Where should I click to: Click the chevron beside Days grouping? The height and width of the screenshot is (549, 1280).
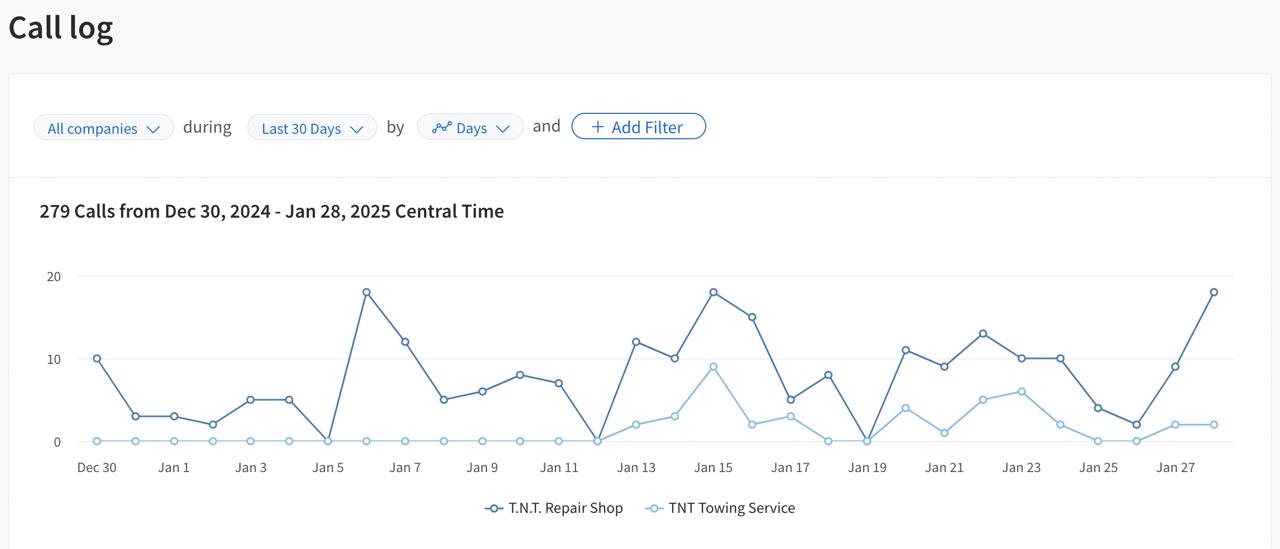click(503, 128)
